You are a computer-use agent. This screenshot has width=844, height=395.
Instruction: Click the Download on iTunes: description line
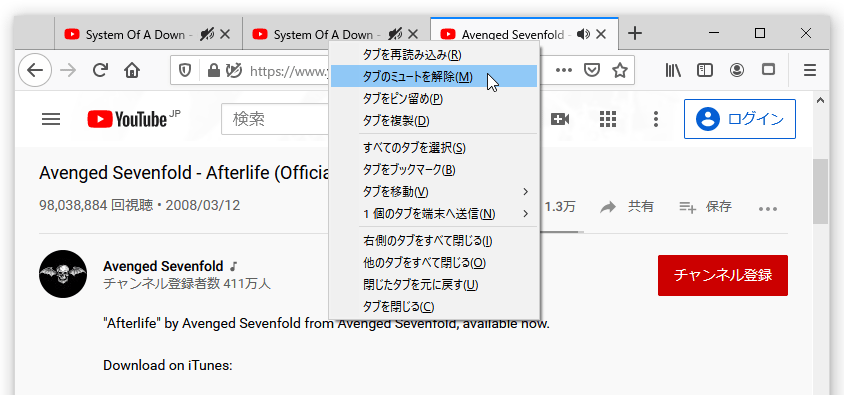[x=167, y=365]
